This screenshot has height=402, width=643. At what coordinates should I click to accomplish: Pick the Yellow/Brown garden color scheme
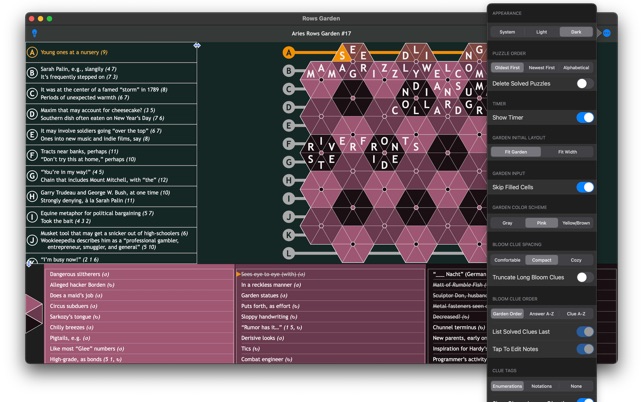576,223
